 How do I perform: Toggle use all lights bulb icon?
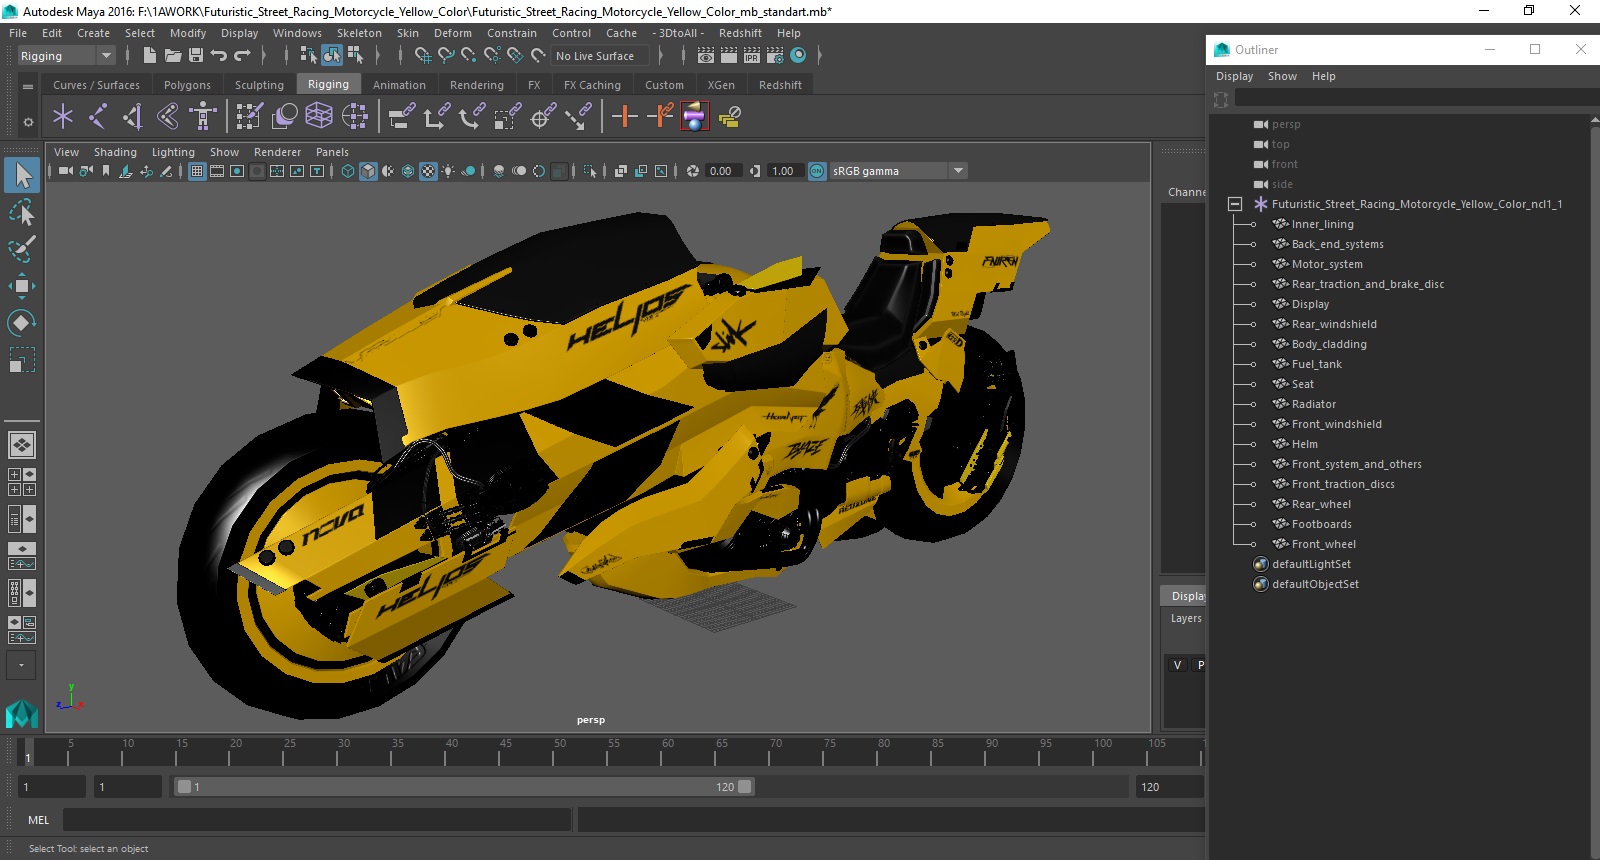pyautogui.click(x=448, y=171)
